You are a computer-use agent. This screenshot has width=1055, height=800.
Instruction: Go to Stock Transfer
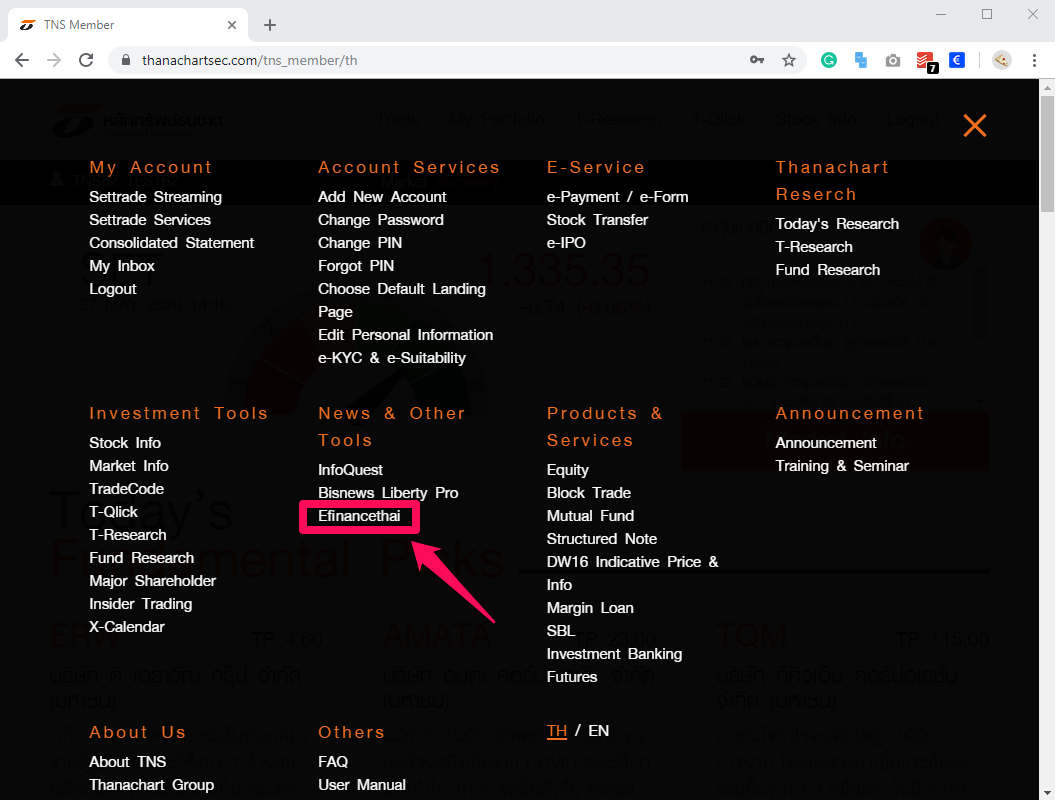pos(597,220)
